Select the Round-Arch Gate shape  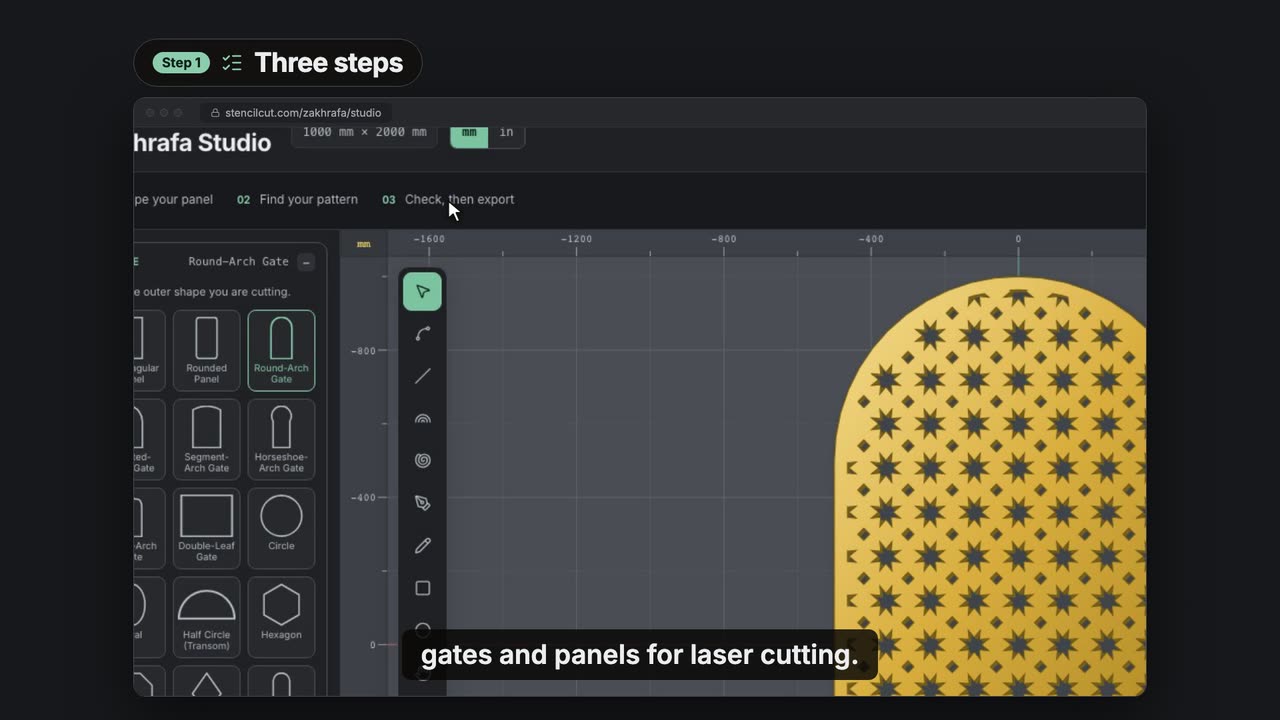281,350
